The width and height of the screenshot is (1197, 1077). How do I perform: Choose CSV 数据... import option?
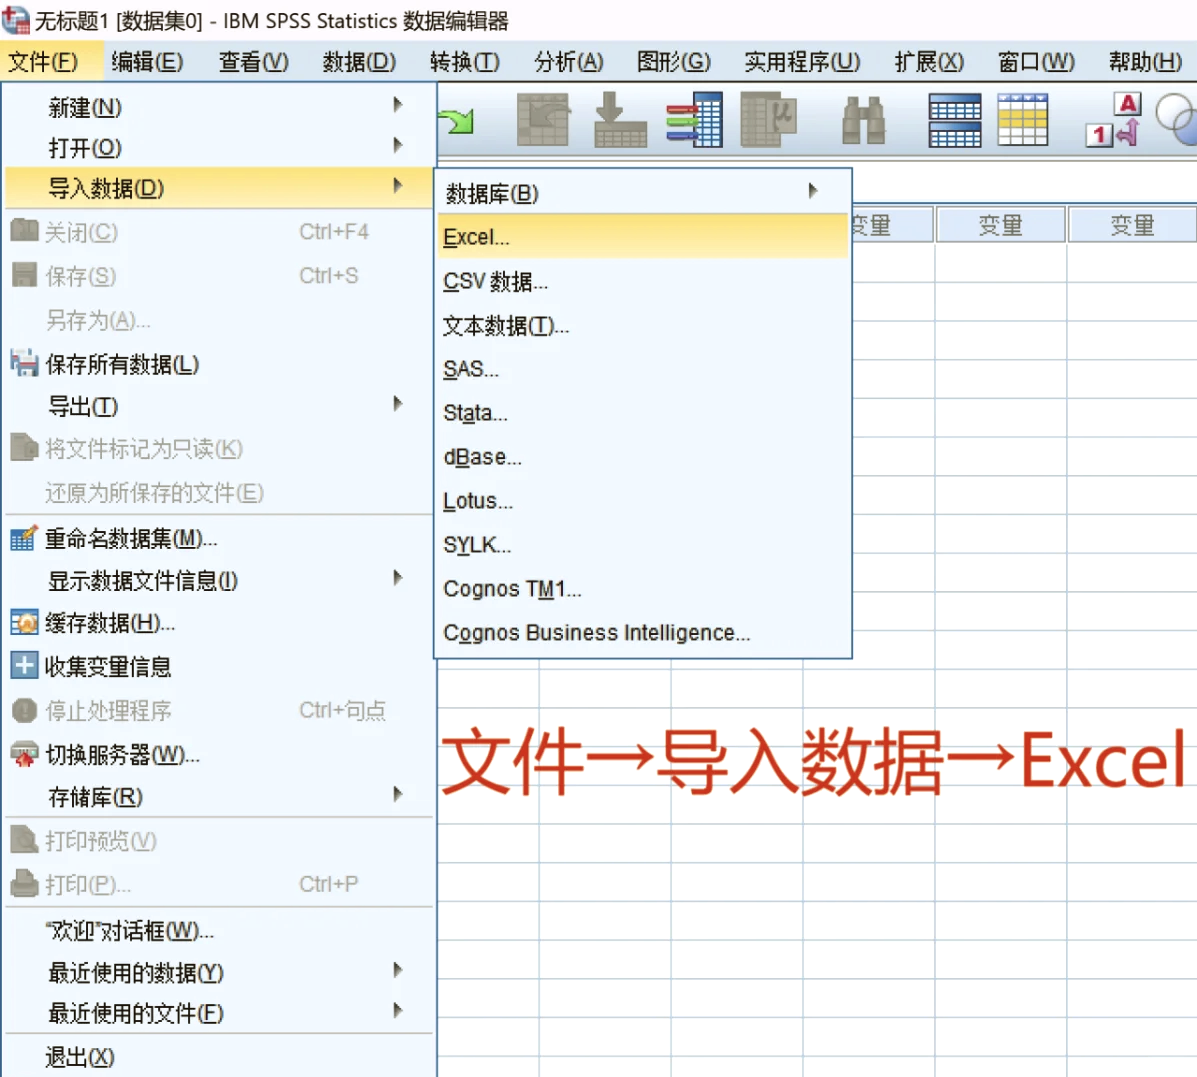[x=643, y=281]
